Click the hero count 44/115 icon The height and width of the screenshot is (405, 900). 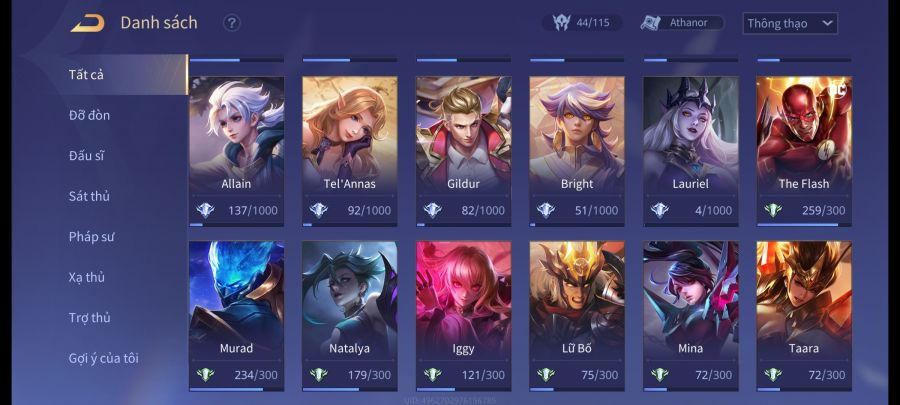coord(561,22)
